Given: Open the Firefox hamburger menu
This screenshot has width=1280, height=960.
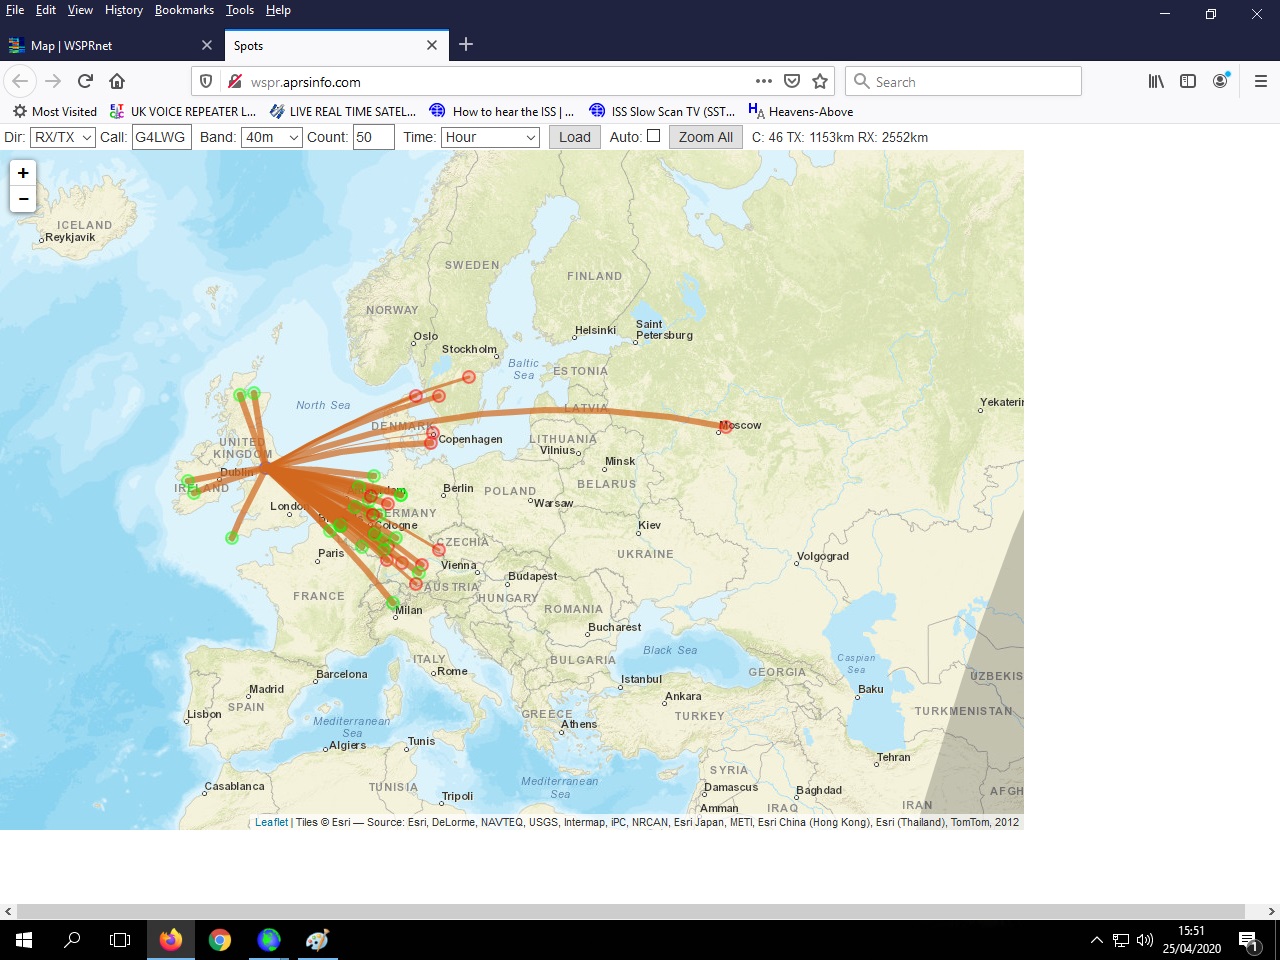Looking at the screenshot, I should pyautogui.click(x=1260, y=81).
